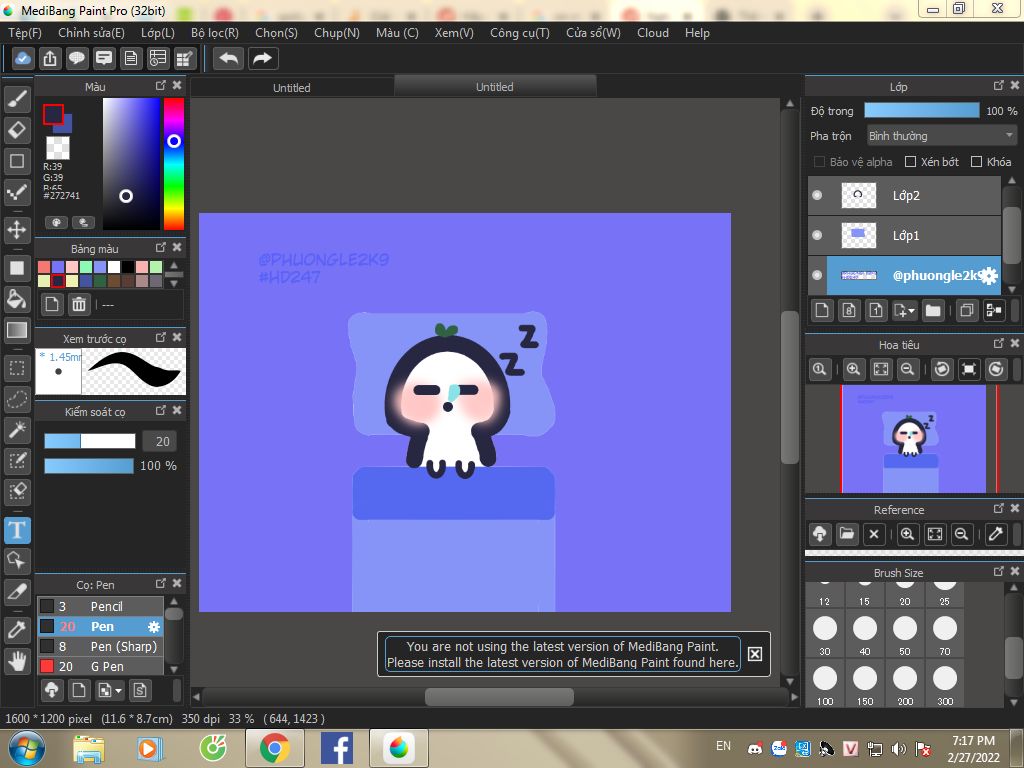
Task: Click the export icon in toolbar
Action: 50,59
